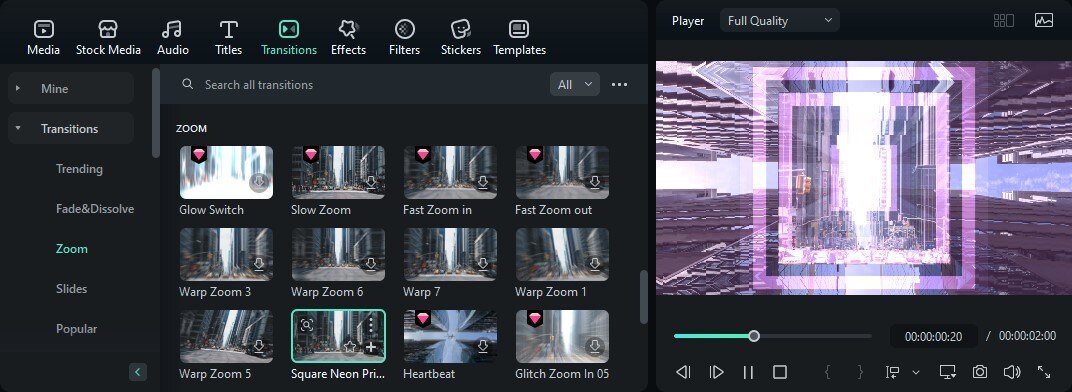1072x392 pixels.
Task: Download the Warp Zoom 3 transition
Action: (x=258, y=264)
